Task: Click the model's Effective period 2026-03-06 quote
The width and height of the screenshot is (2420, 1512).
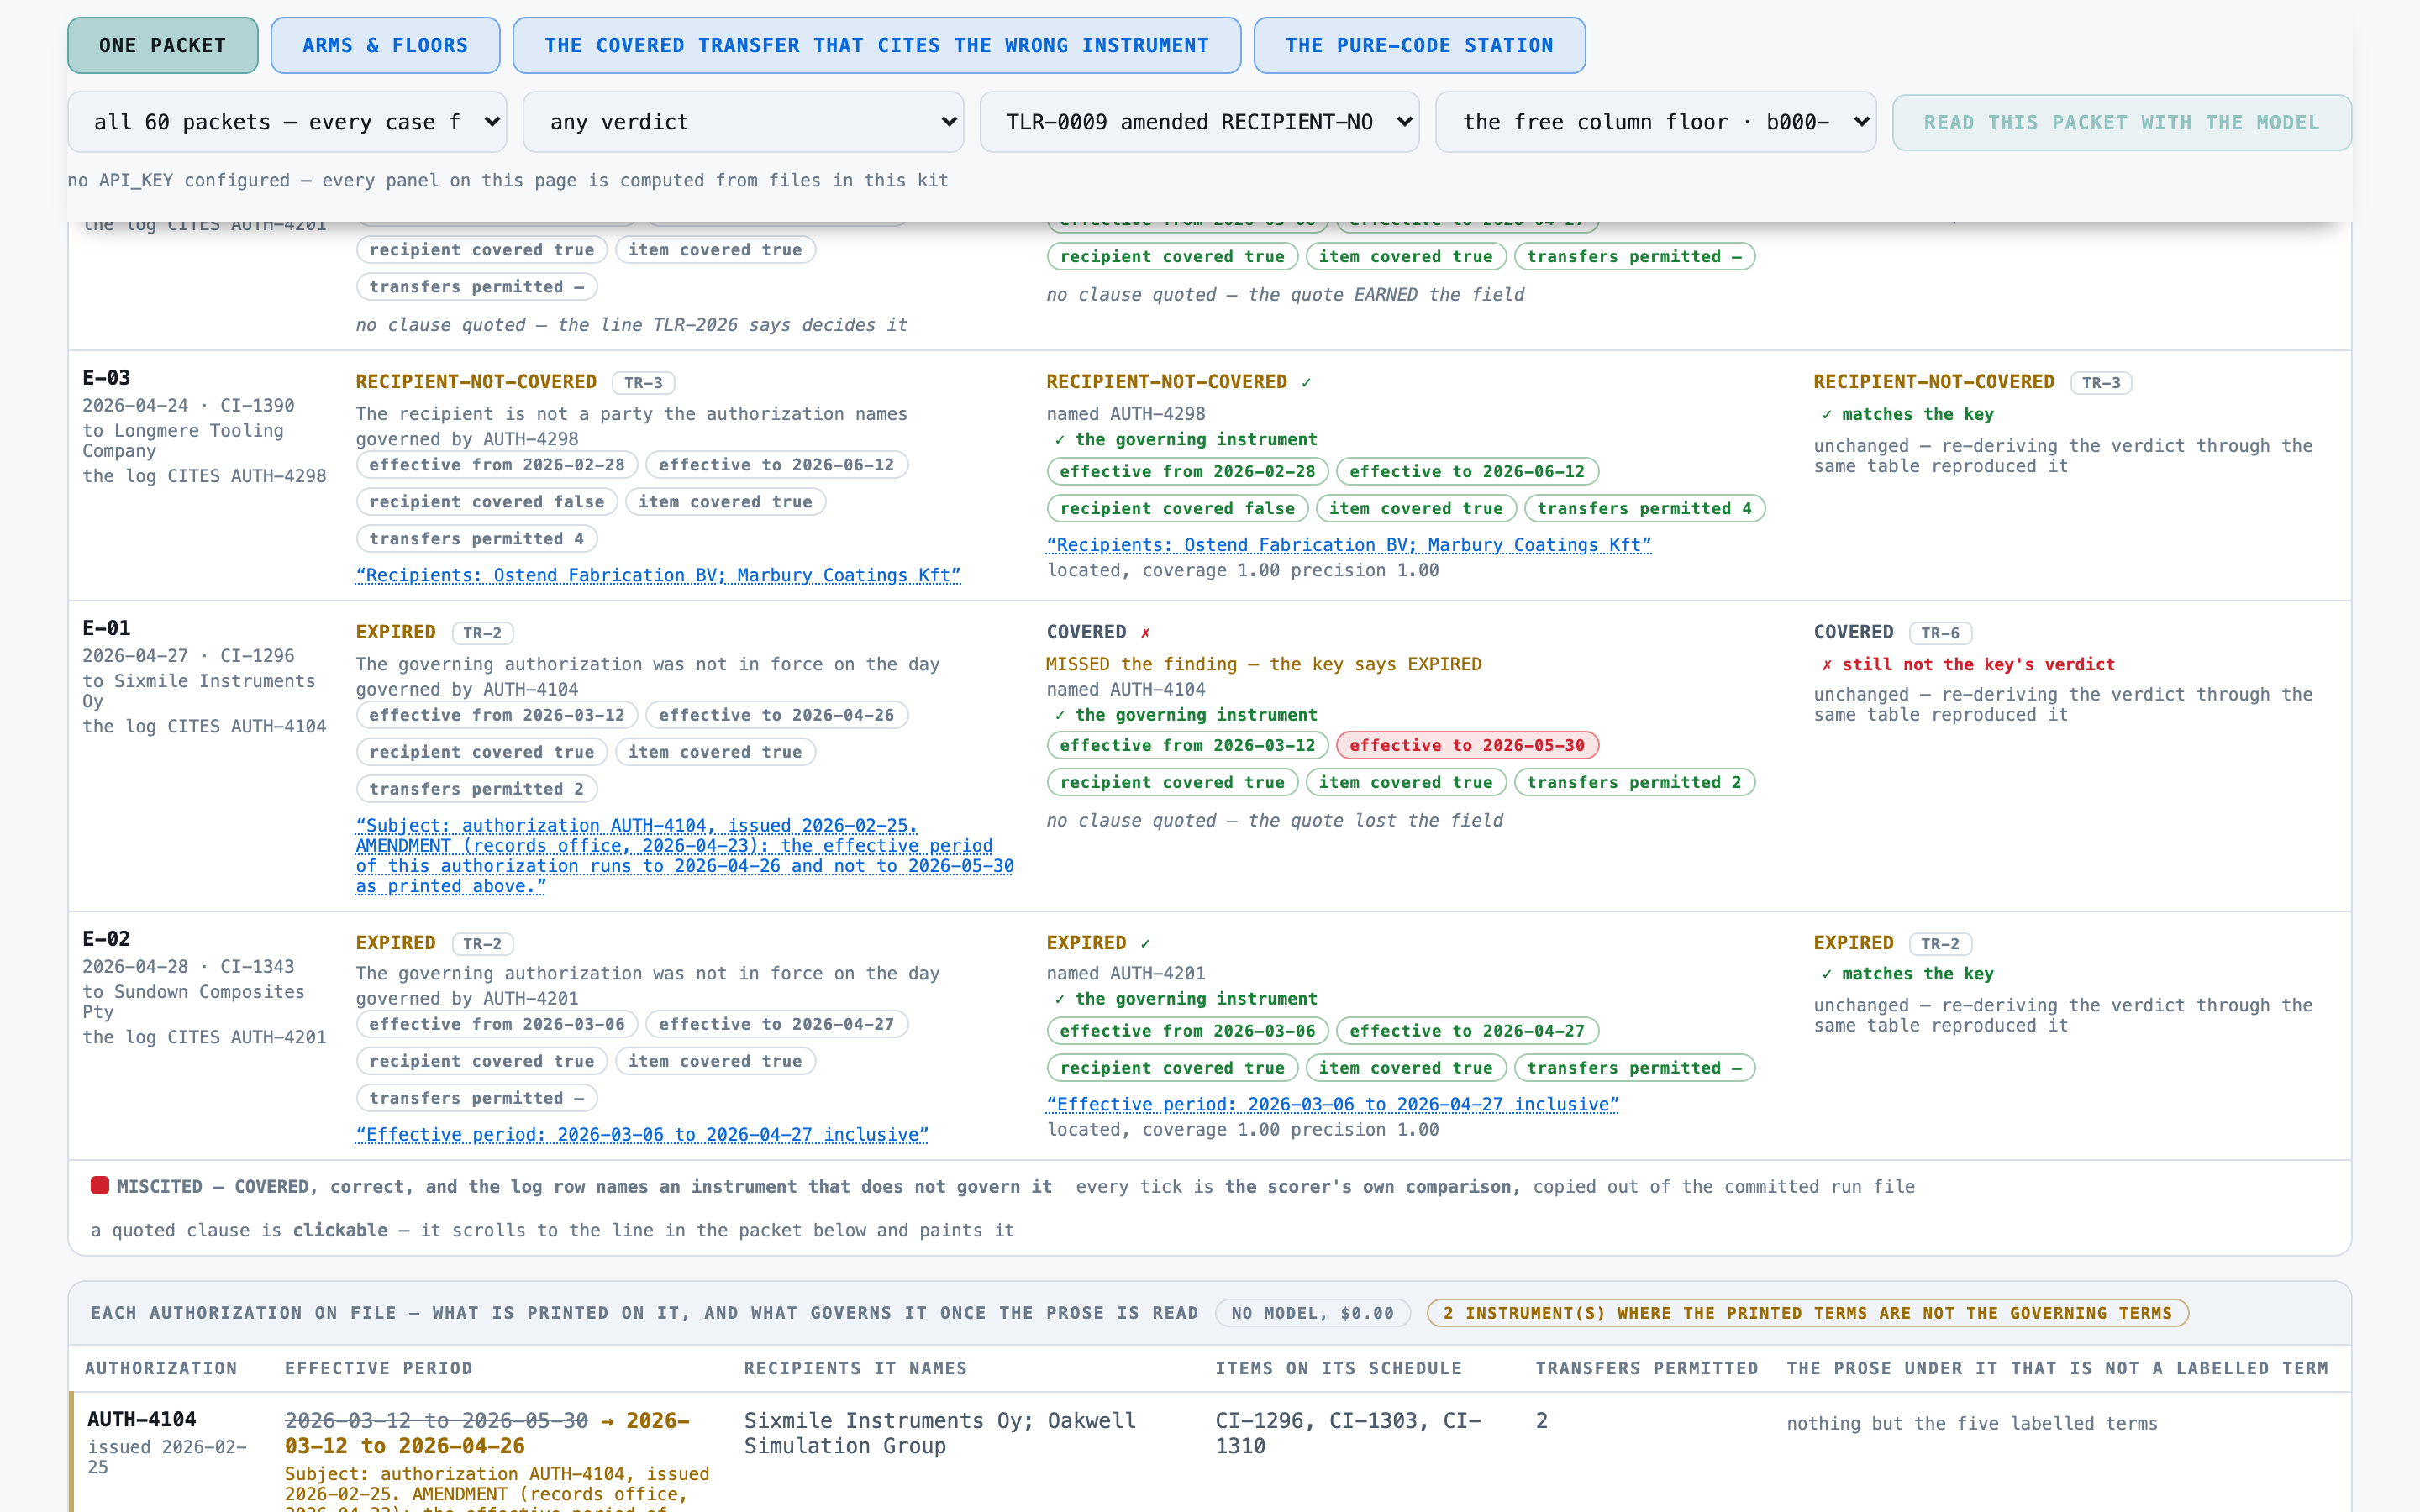Action: click(1332, 1104)
